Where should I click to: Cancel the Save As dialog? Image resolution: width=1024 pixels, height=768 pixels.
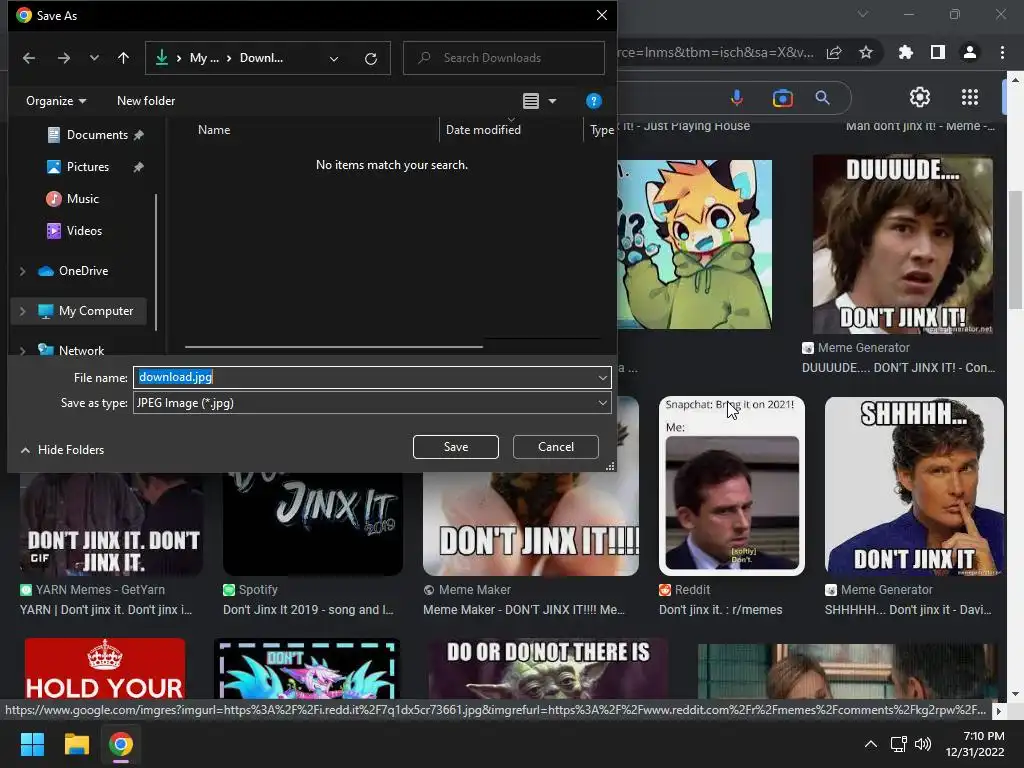point(556,447)
